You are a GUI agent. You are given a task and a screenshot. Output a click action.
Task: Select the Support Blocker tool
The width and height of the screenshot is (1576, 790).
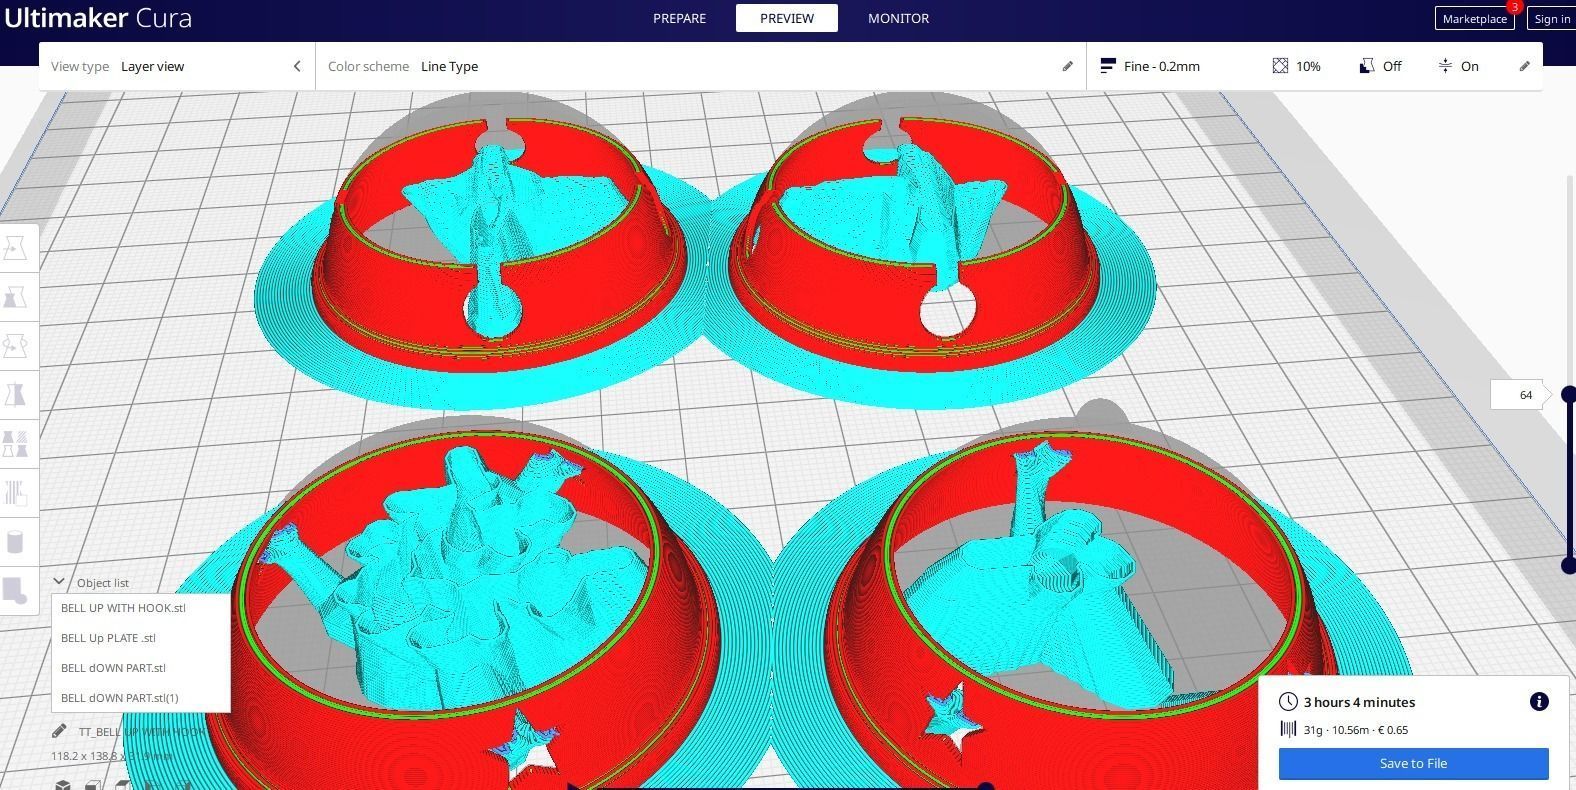tap(16, 493)
